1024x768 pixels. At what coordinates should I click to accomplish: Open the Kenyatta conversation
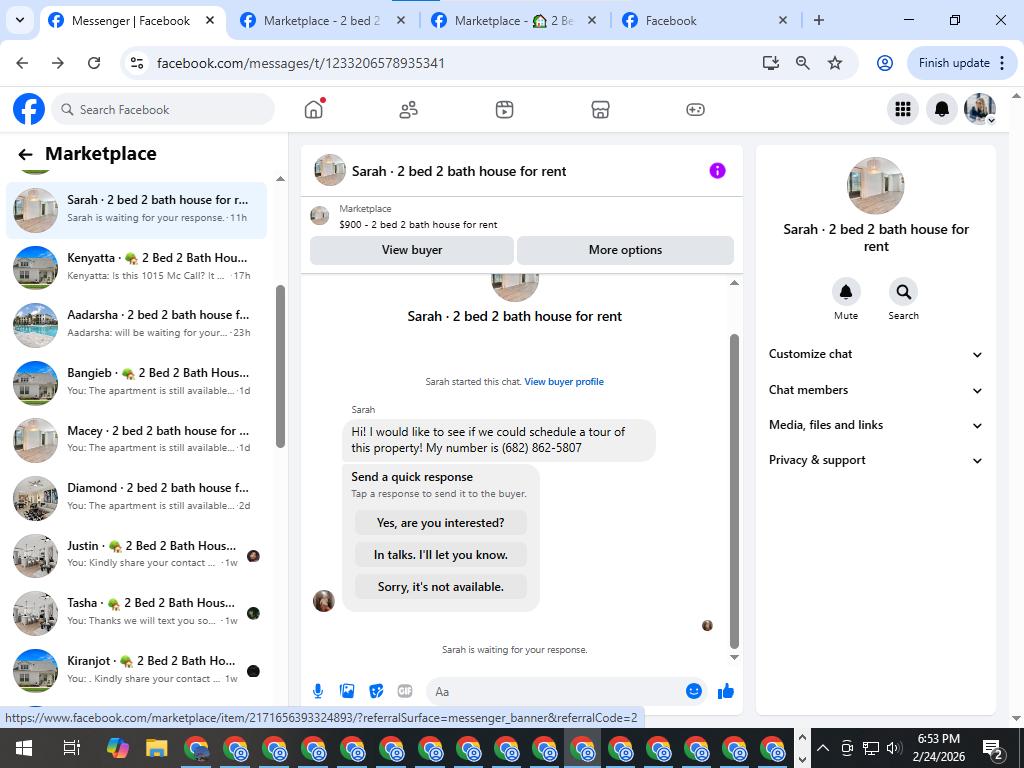click(x=136, y=267)
